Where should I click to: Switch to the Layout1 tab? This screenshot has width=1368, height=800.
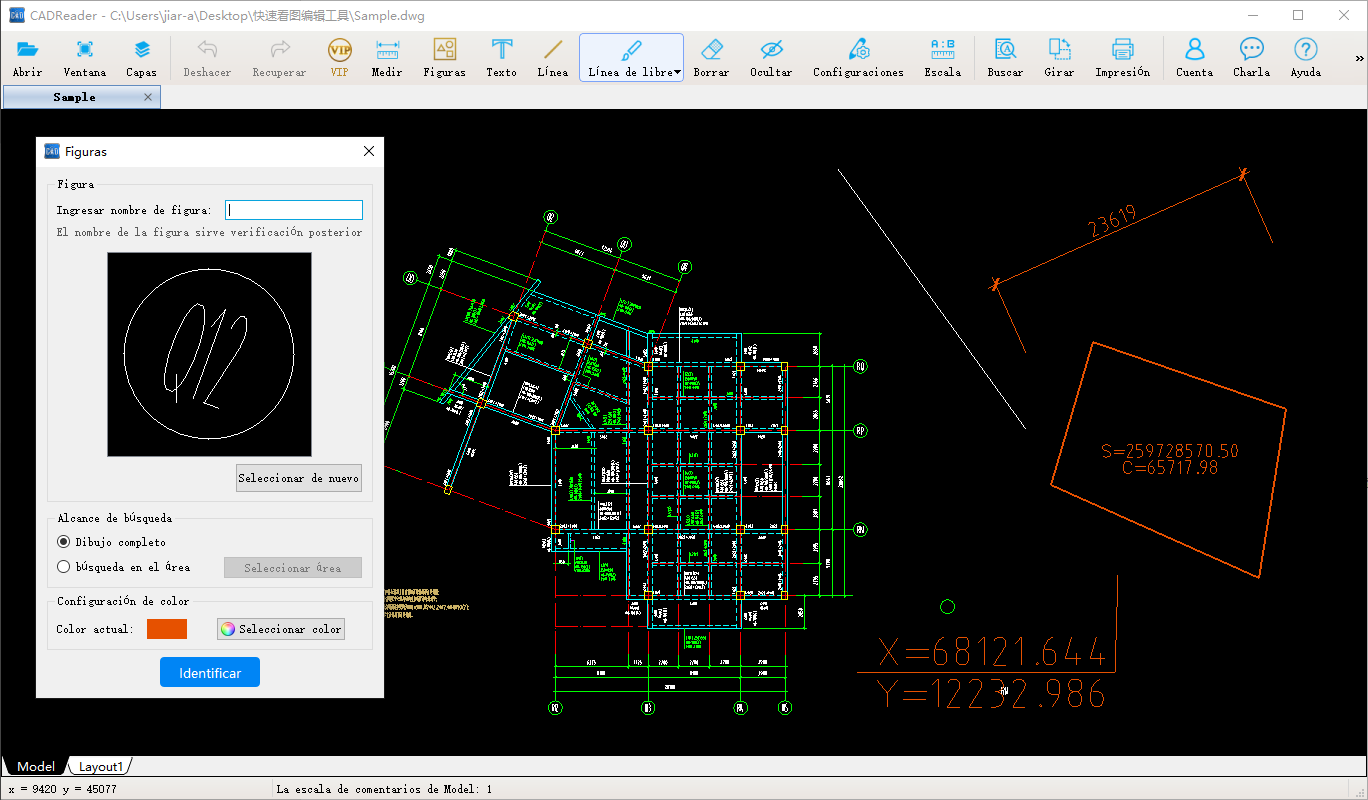101,766
